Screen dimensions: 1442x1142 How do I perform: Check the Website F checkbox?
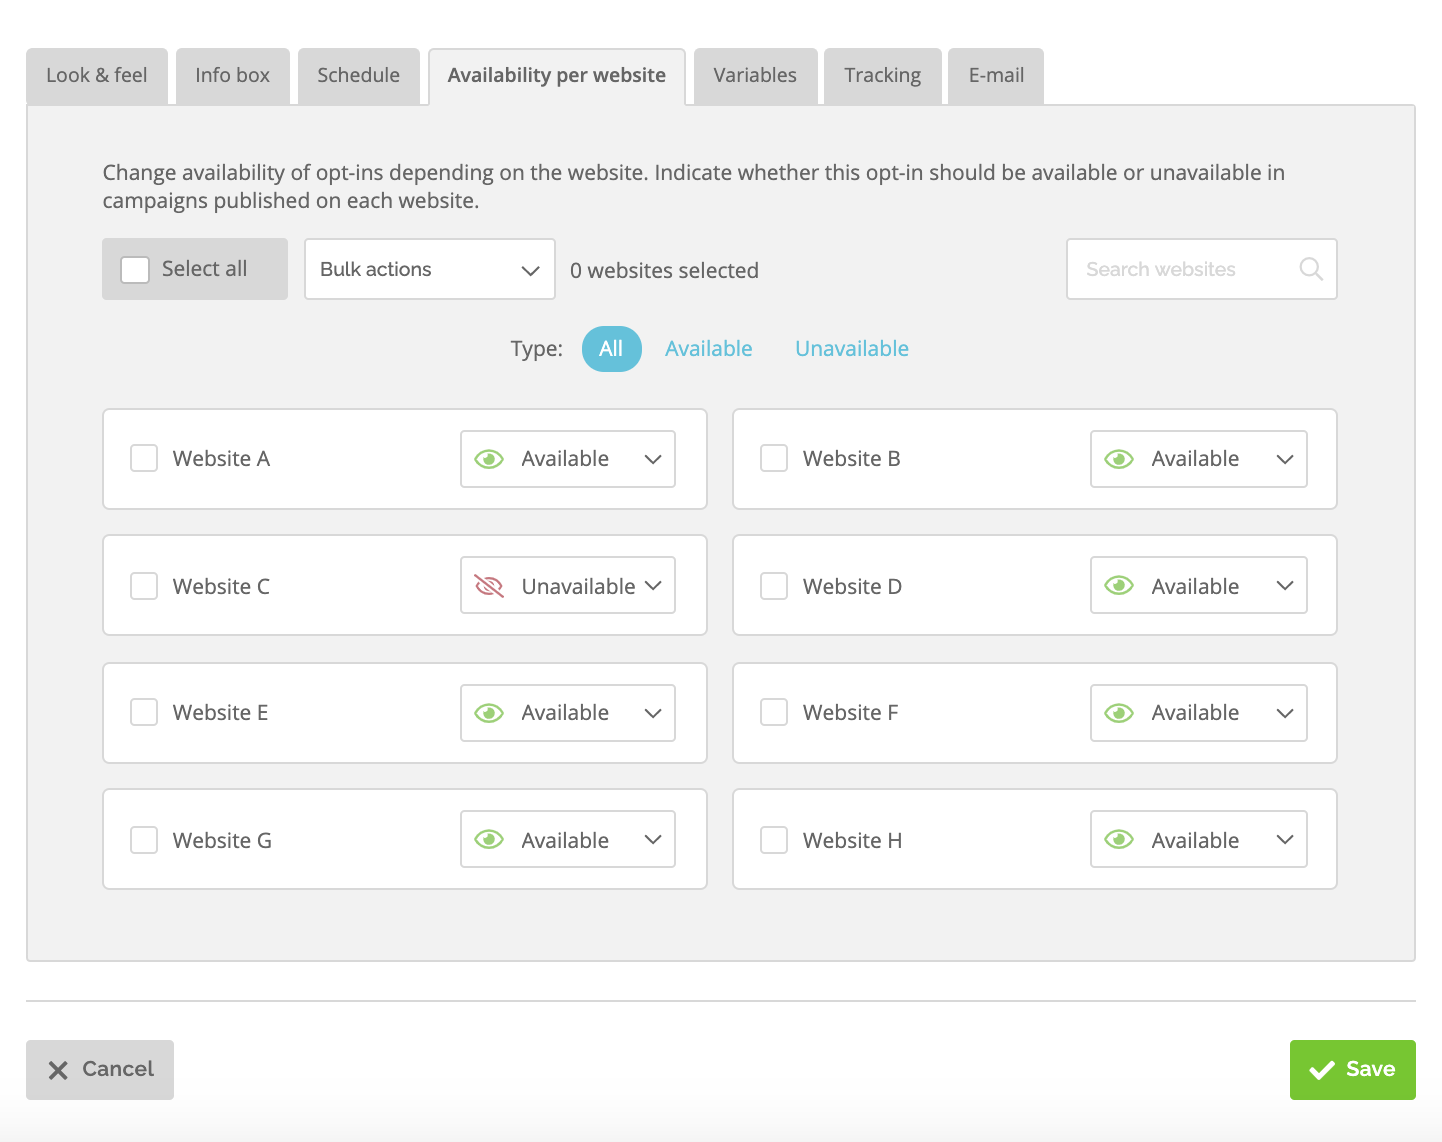(774, 712)
